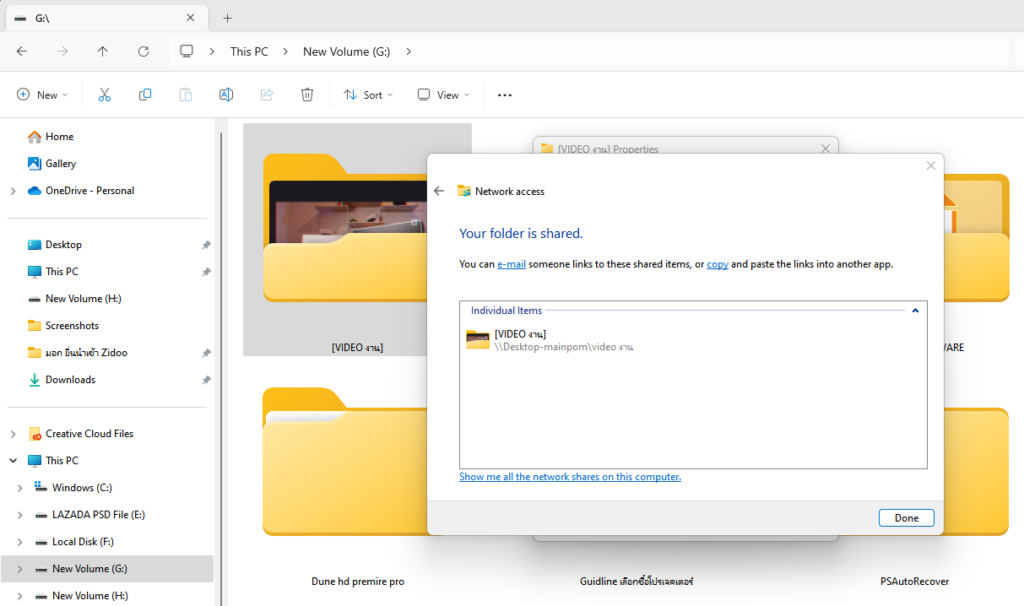The height and width of the screenshot is (606, 1024).
Task: Click This PC in the address bar
Action: click(249, 52)
